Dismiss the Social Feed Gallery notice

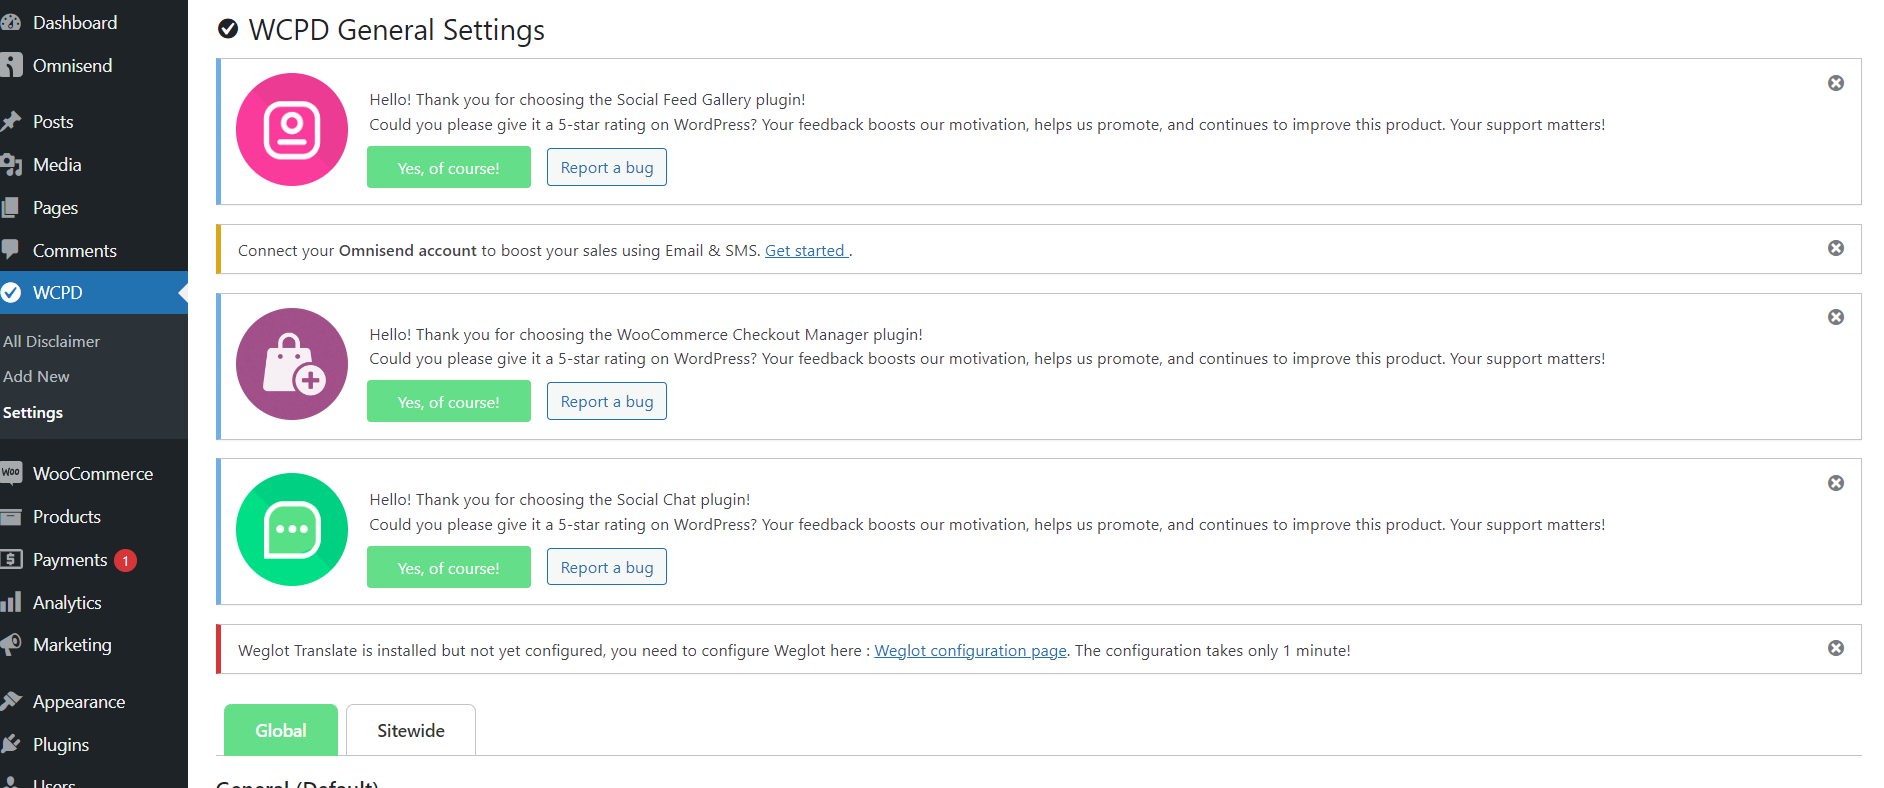pyautogui.click(x=1836, y=83)
